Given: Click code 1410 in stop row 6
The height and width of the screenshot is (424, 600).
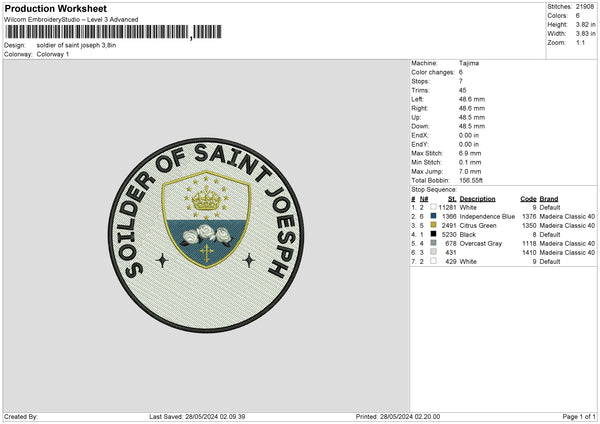Looking at the screenshot, I should (529, 253).
